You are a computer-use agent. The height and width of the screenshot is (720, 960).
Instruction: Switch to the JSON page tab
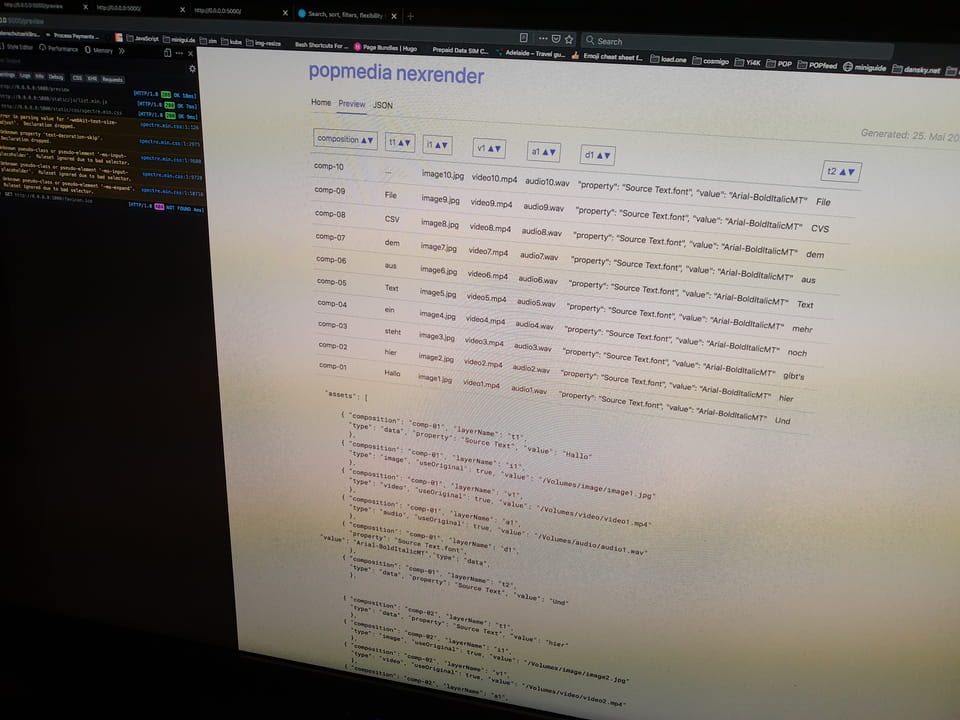click(x=383, y=105)
